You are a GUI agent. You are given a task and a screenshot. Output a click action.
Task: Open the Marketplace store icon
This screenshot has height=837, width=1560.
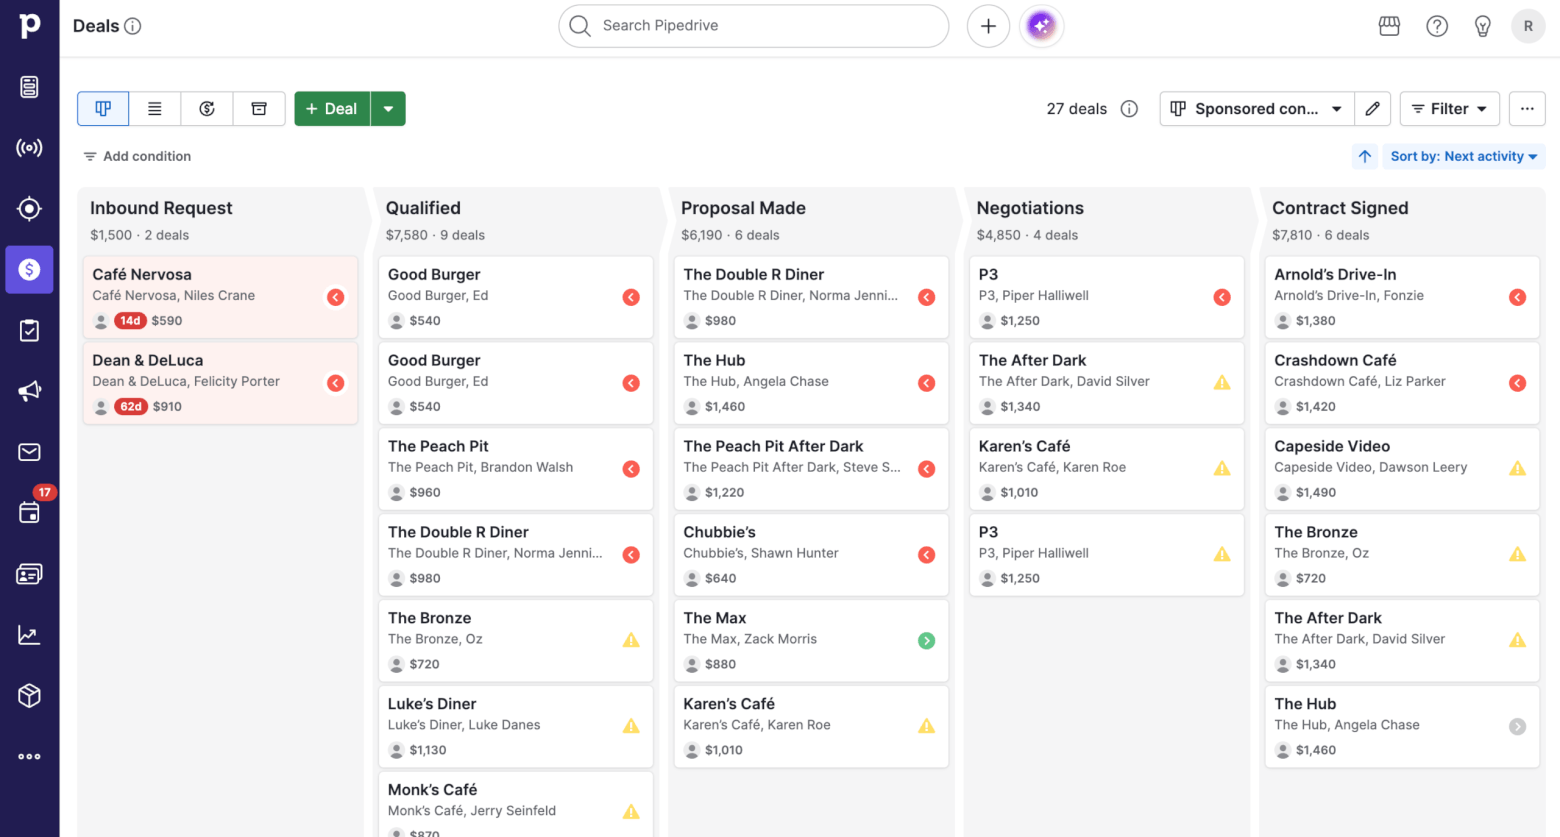point(1389,26)
